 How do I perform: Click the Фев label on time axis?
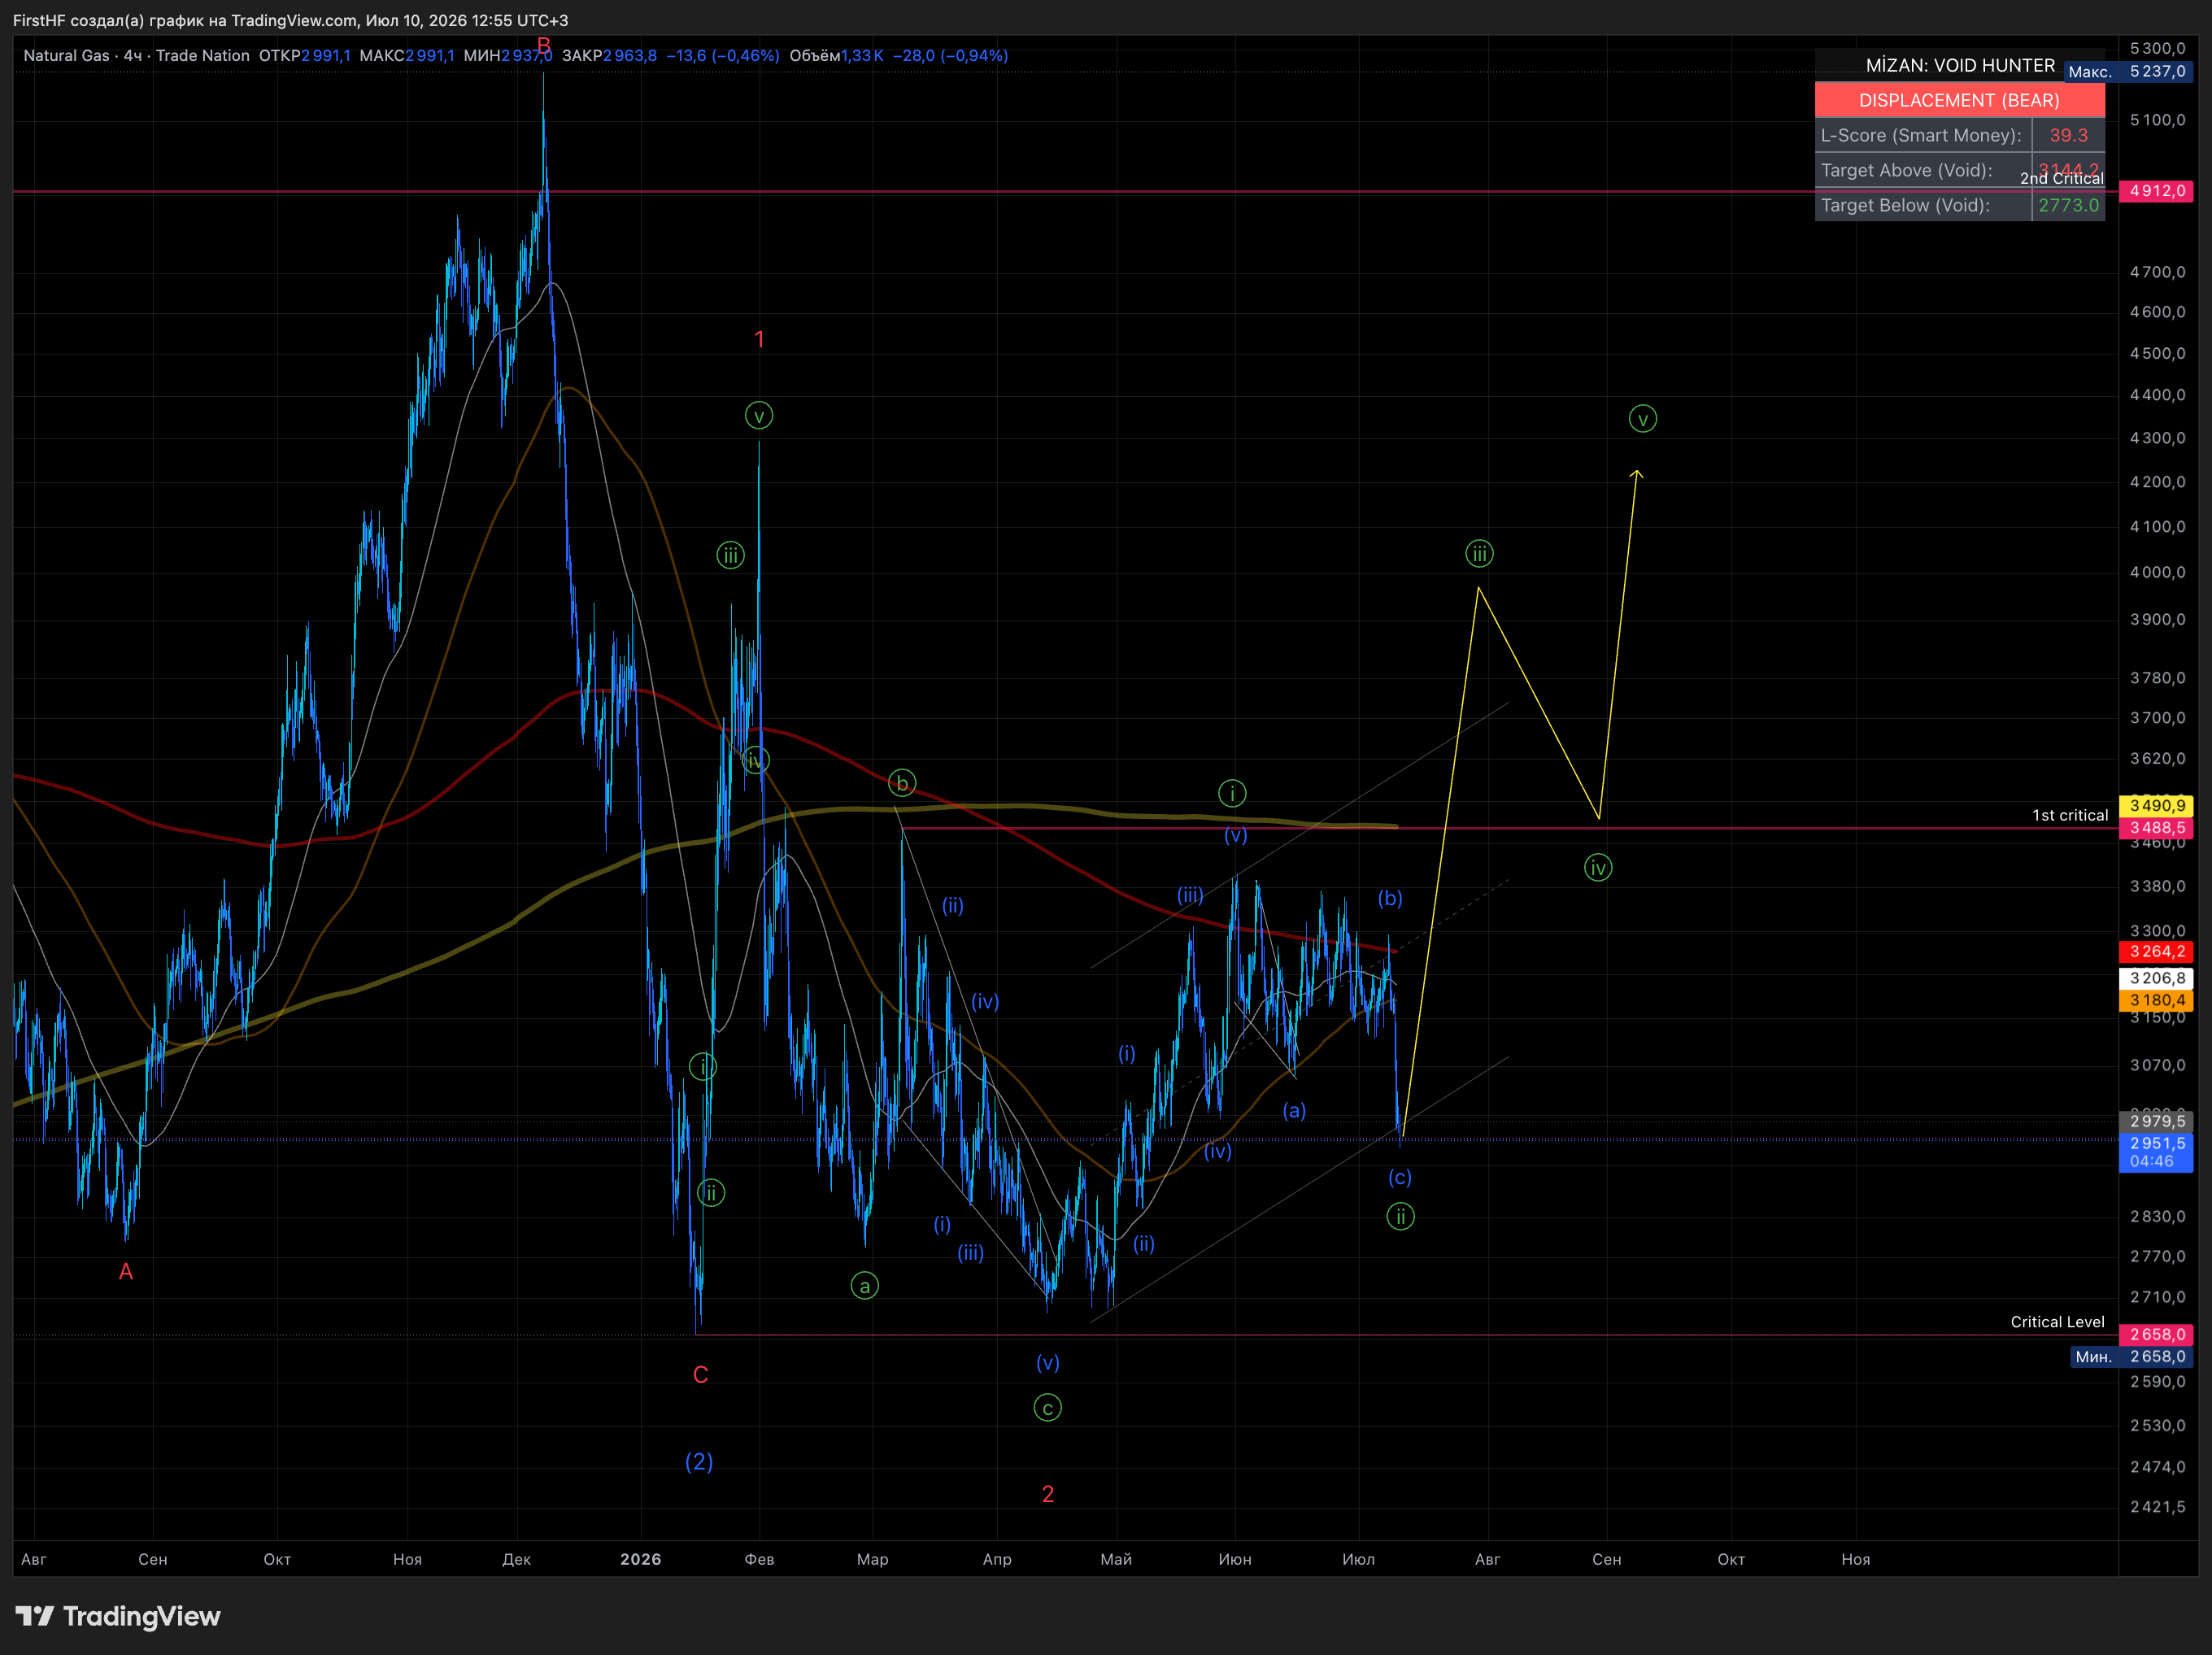pyautogui.click(x=759, y=1559)
